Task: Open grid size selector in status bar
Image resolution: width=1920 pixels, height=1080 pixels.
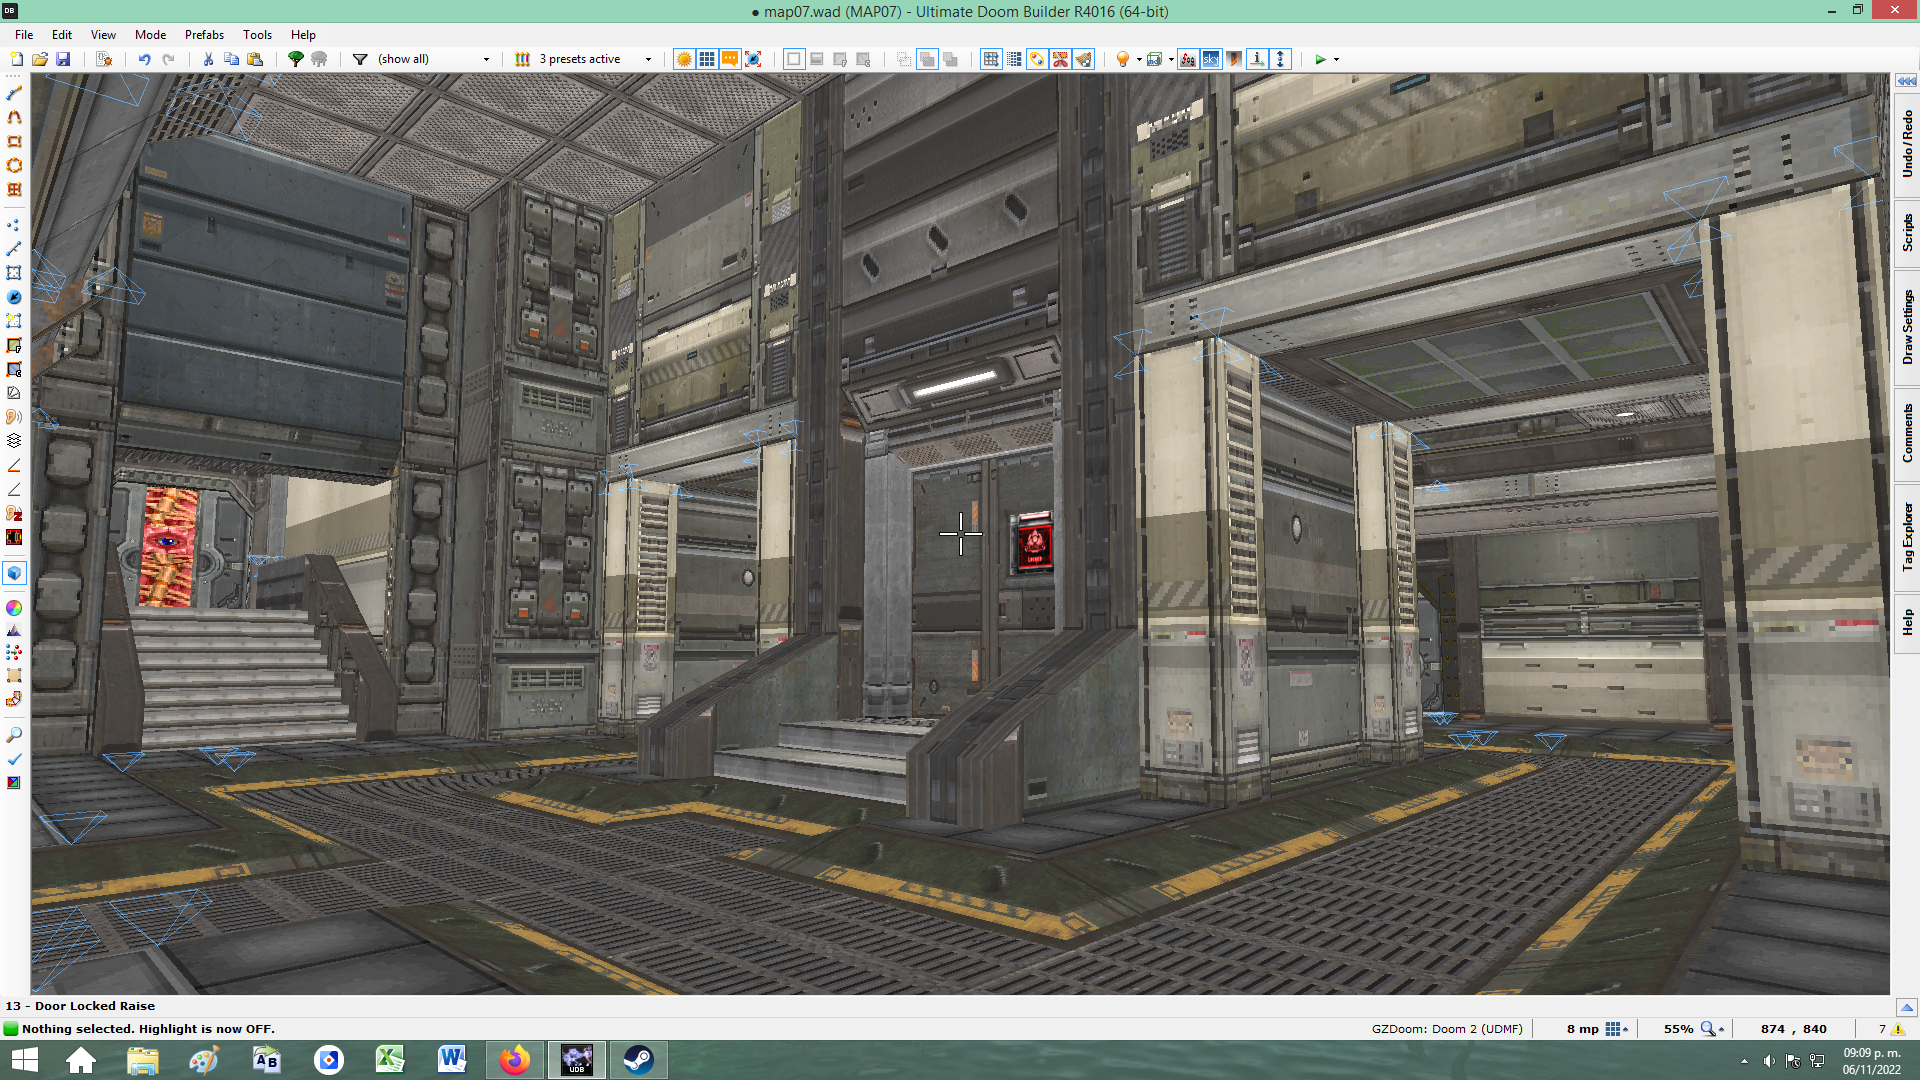Action: coord(1617,1029)
